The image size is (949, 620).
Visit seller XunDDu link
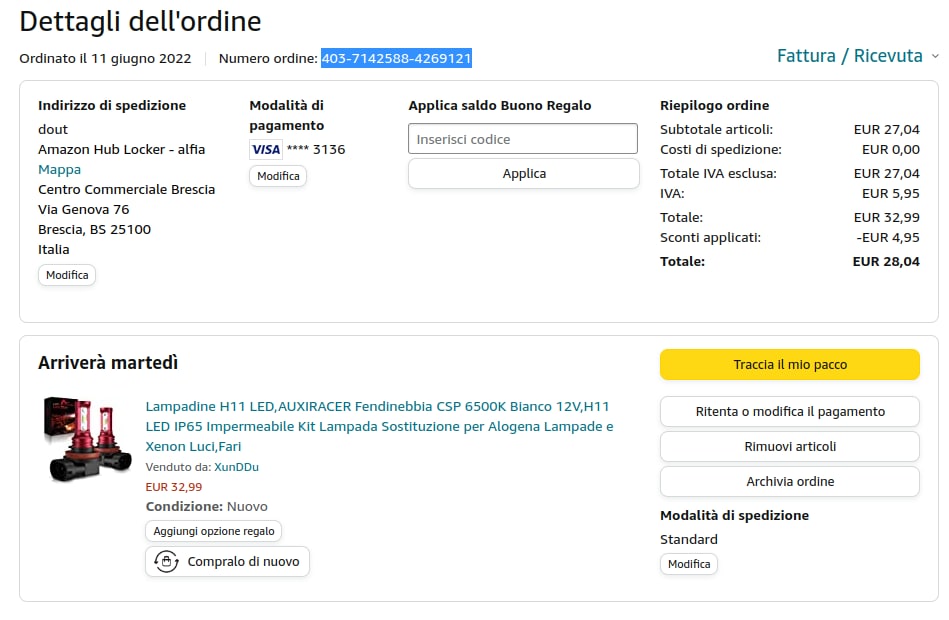point(236,467)
